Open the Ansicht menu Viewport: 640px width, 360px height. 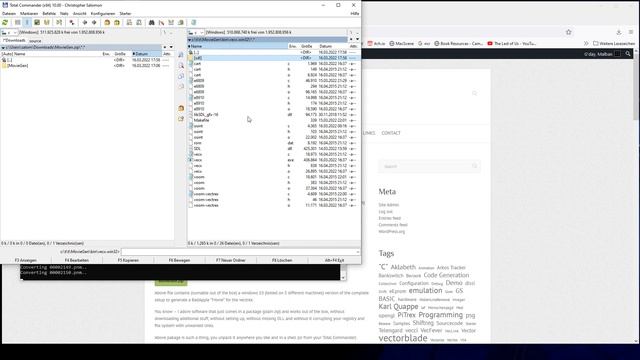80,13
